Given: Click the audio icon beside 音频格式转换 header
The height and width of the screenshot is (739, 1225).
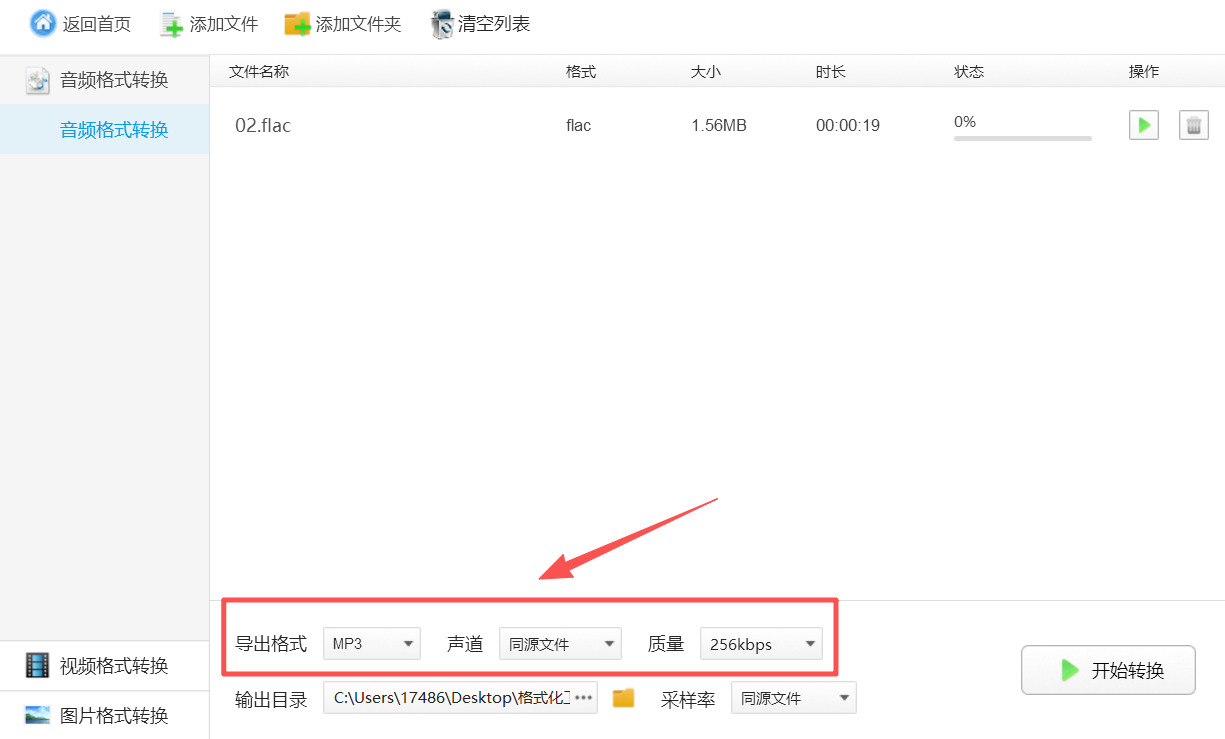Looking at the screenshot, I should pyautogui.click(x=38, y=81).
